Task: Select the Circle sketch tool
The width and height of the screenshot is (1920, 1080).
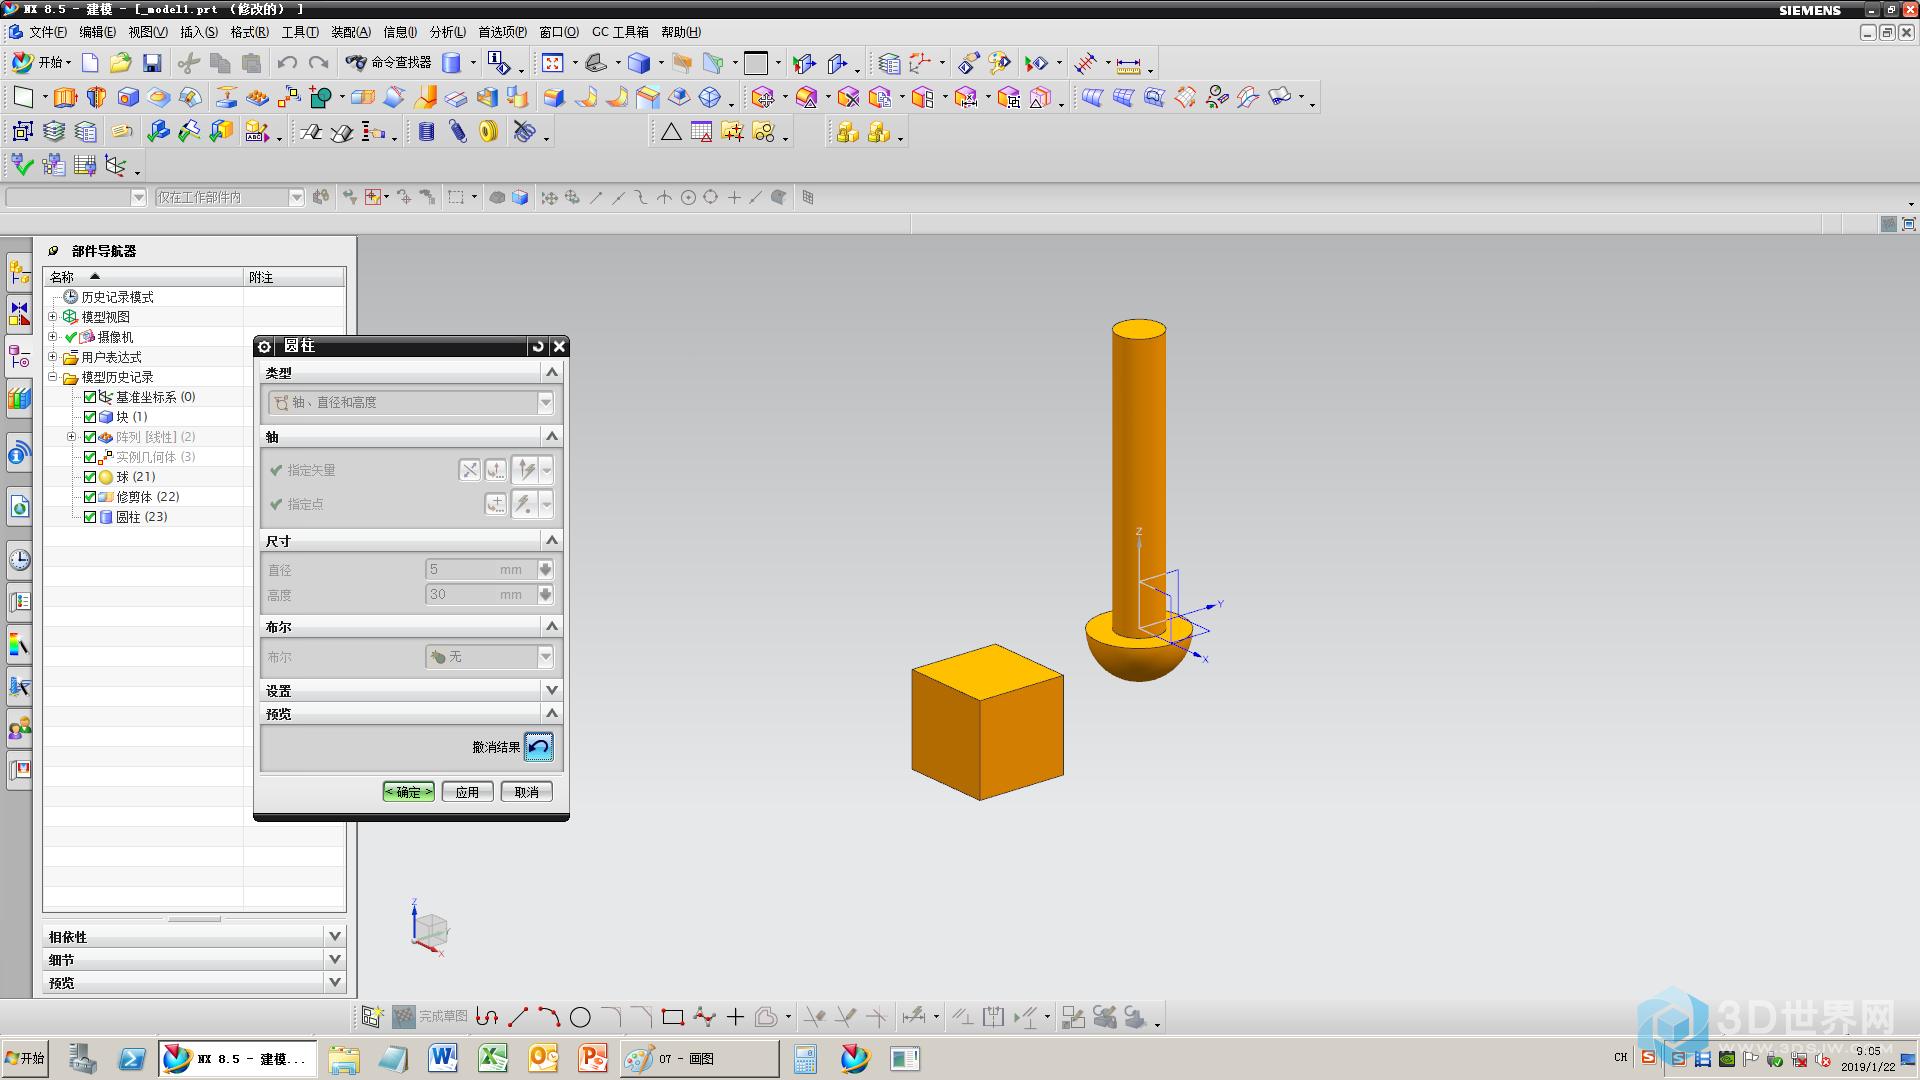Action: (x=580, y=1017)
